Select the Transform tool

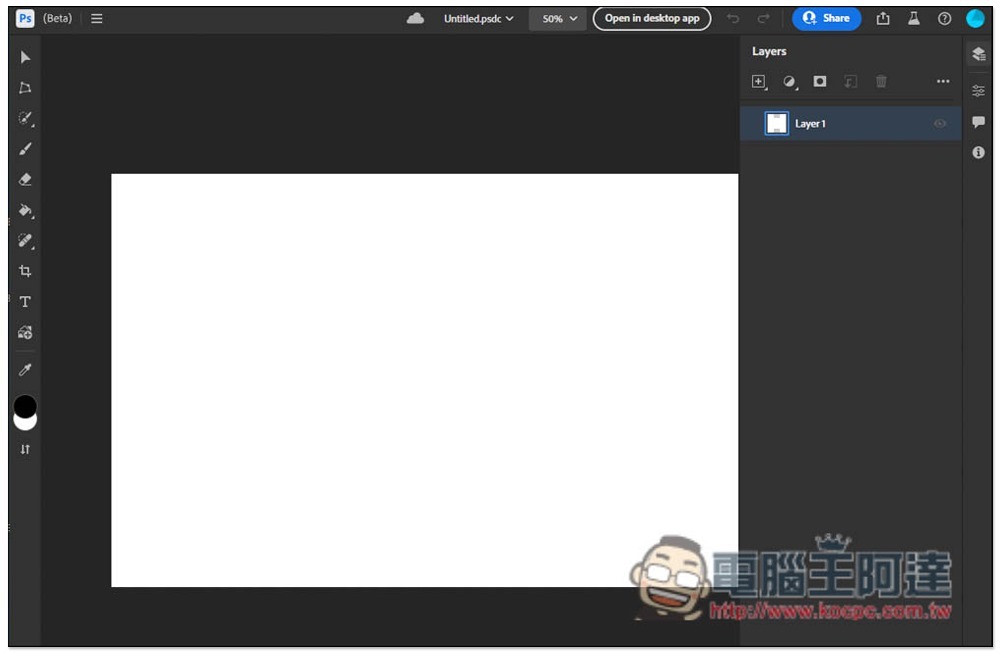tap(25, 88)
